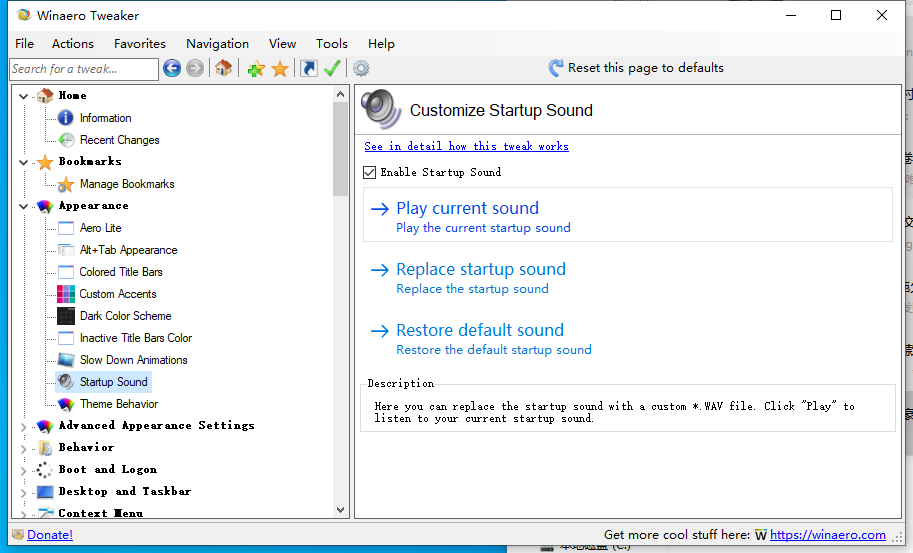Viewport: 913px width, 553px height.
Task: Expand the Context Menu tree node
Action: point(23,513)
